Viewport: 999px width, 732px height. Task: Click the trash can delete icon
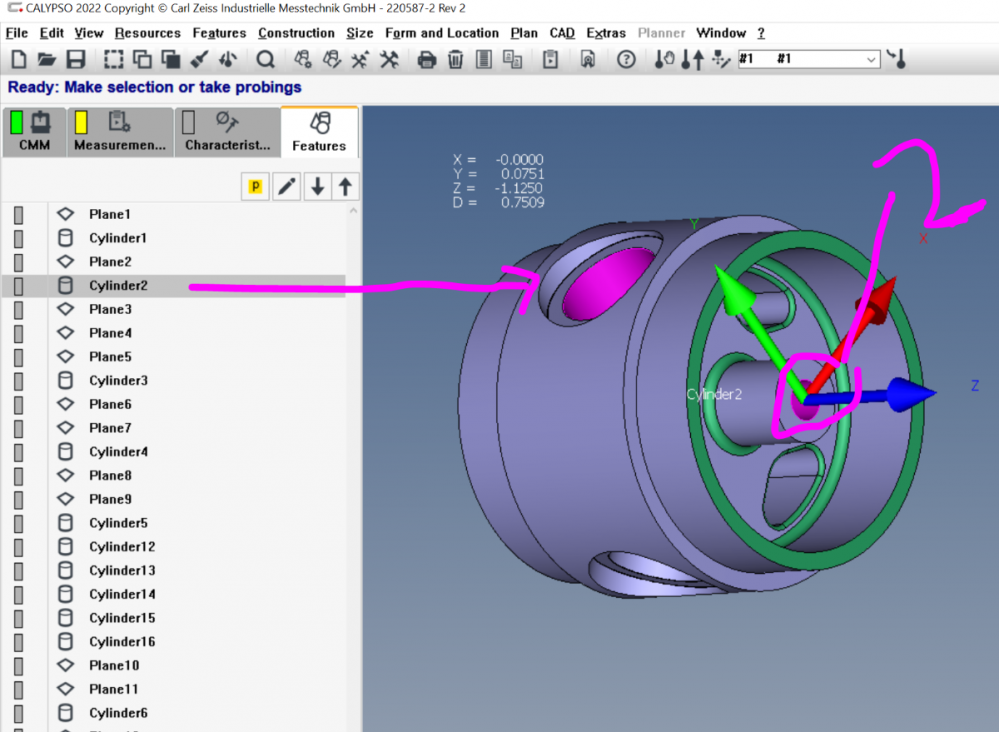[455, 59]
